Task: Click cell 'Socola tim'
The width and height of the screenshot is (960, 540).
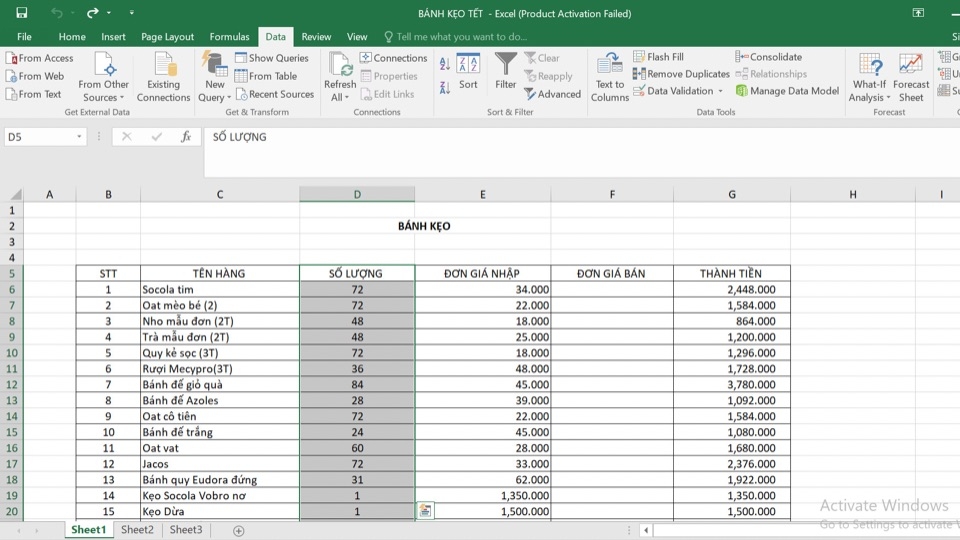Action: tap(220, 290)
